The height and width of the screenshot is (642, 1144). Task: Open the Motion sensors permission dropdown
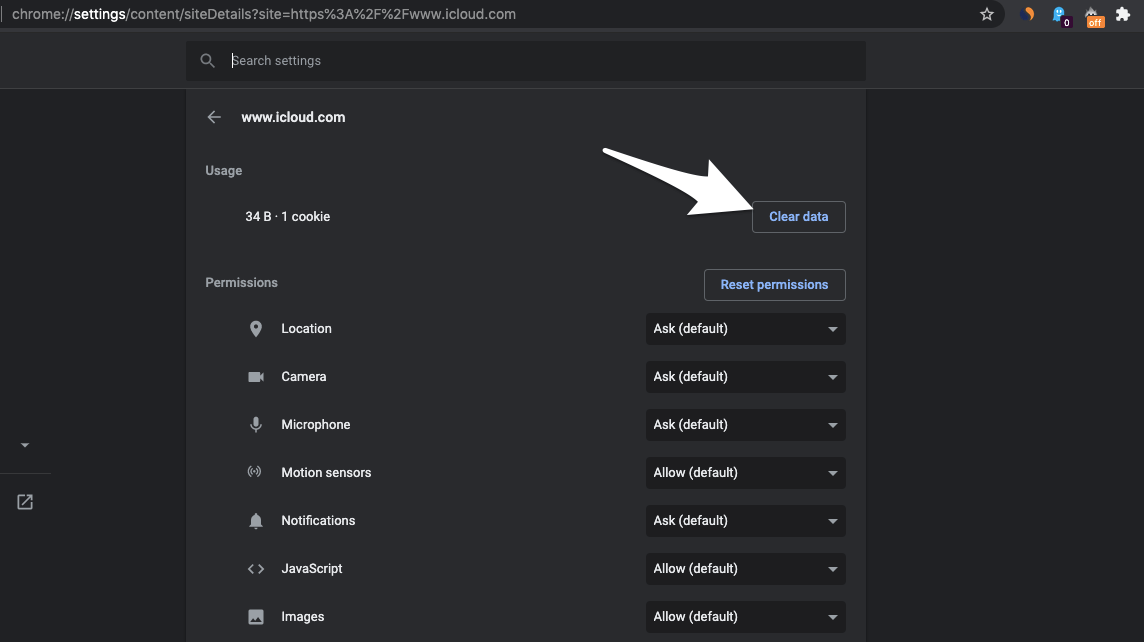[746, 473]
